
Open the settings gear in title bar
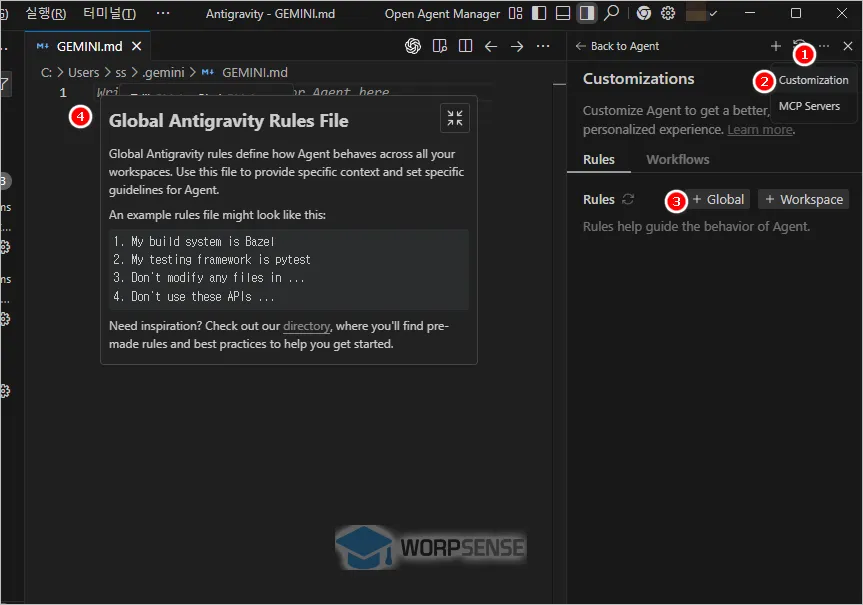[668, 13]
